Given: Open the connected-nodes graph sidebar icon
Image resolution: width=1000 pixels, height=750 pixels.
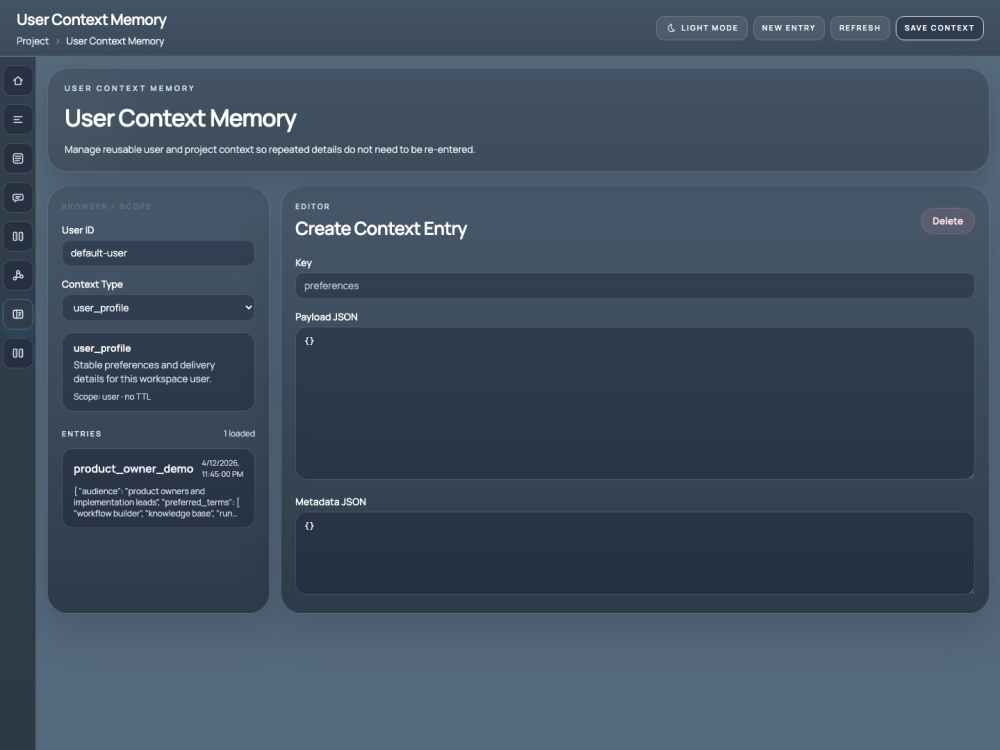Looking at the screenshot, I should (18, 276).
